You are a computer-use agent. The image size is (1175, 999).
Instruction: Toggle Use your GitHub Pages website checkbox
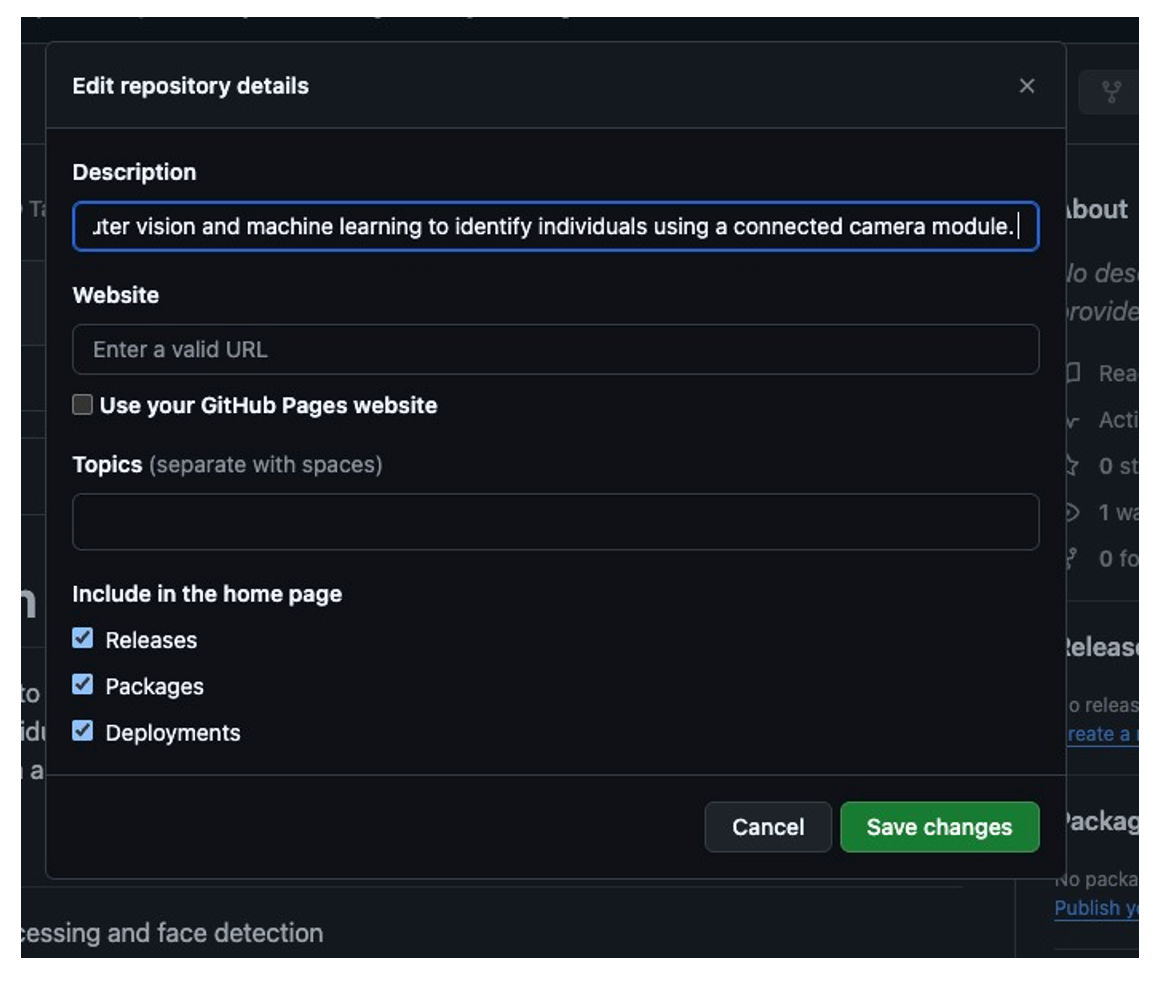click(x=83, y=405)
